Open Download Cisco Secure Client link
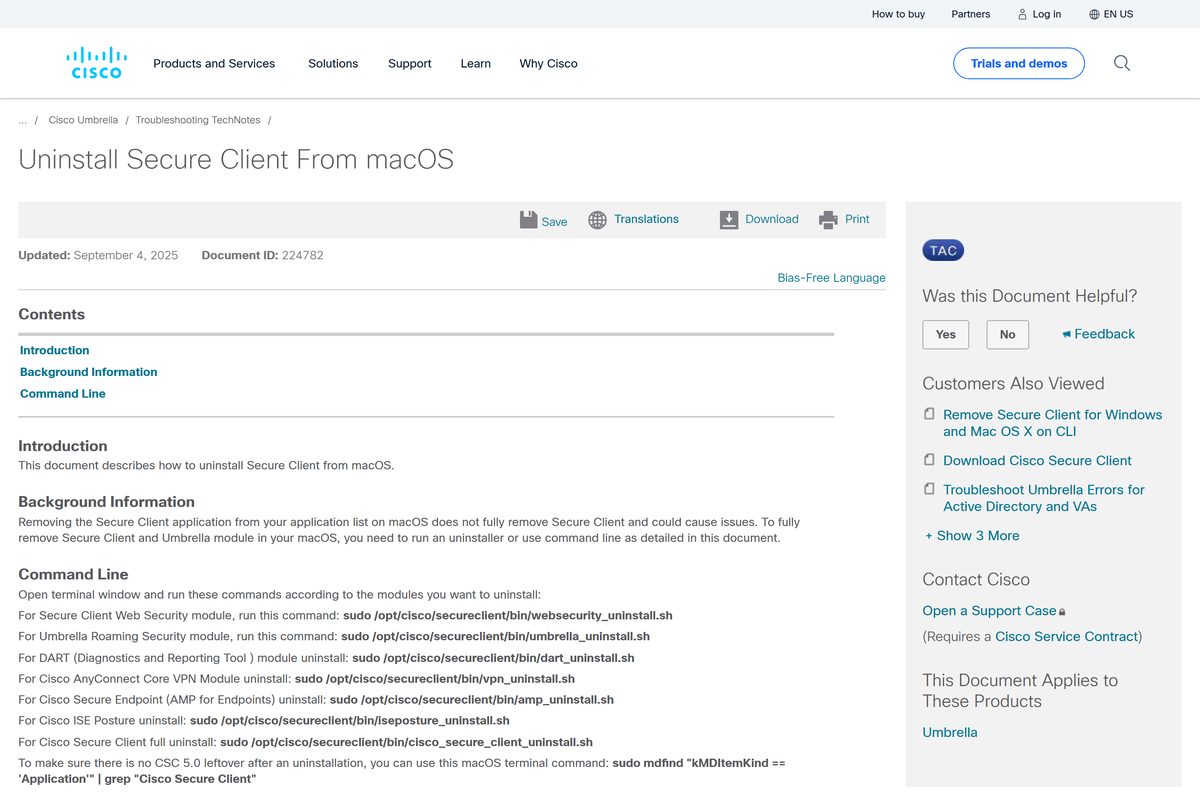This screenshot has height=792, width=1200. point(1037,460)
